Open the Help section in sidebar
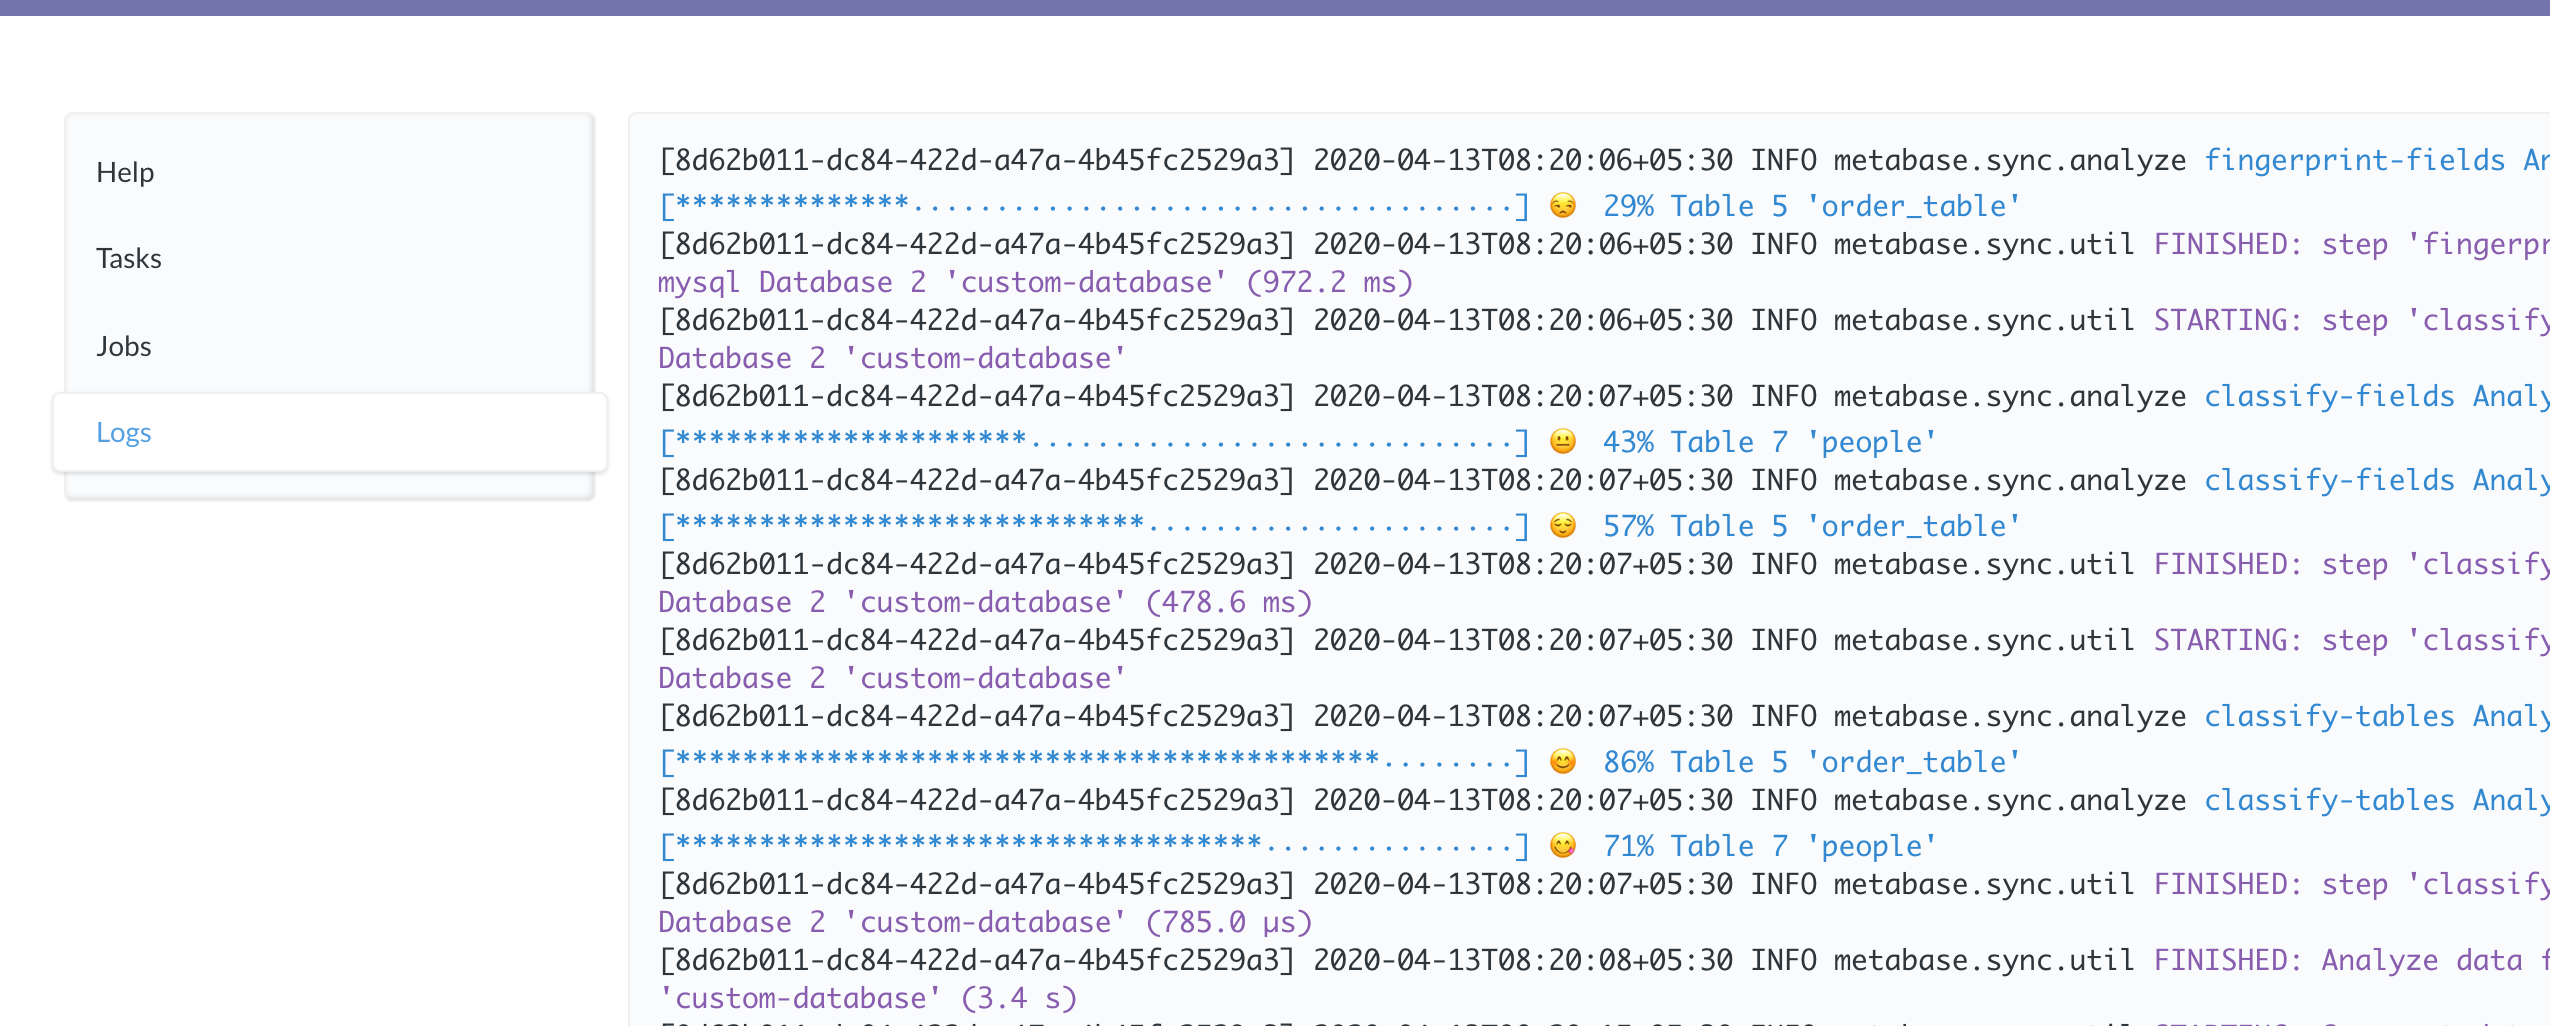 click(x=125, y=172)
